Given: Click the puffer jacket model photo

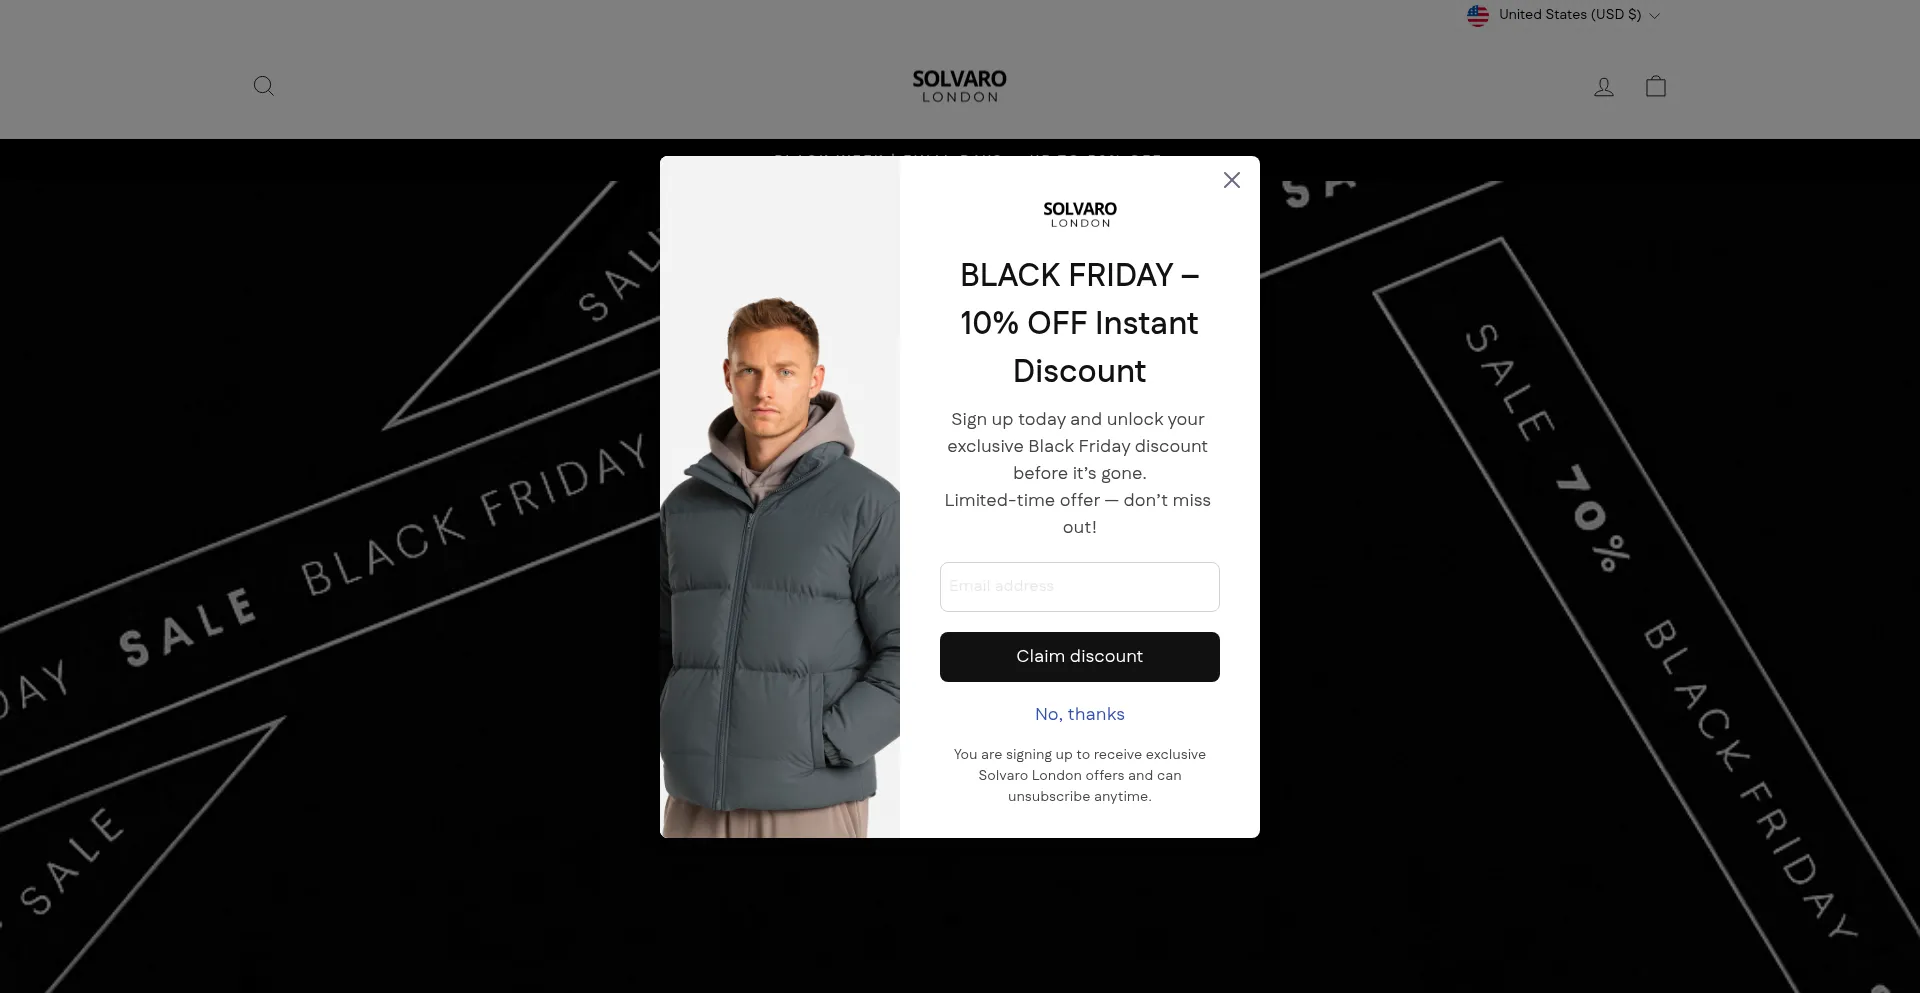Looking at the screenshot, I should (x=780, y=497).
